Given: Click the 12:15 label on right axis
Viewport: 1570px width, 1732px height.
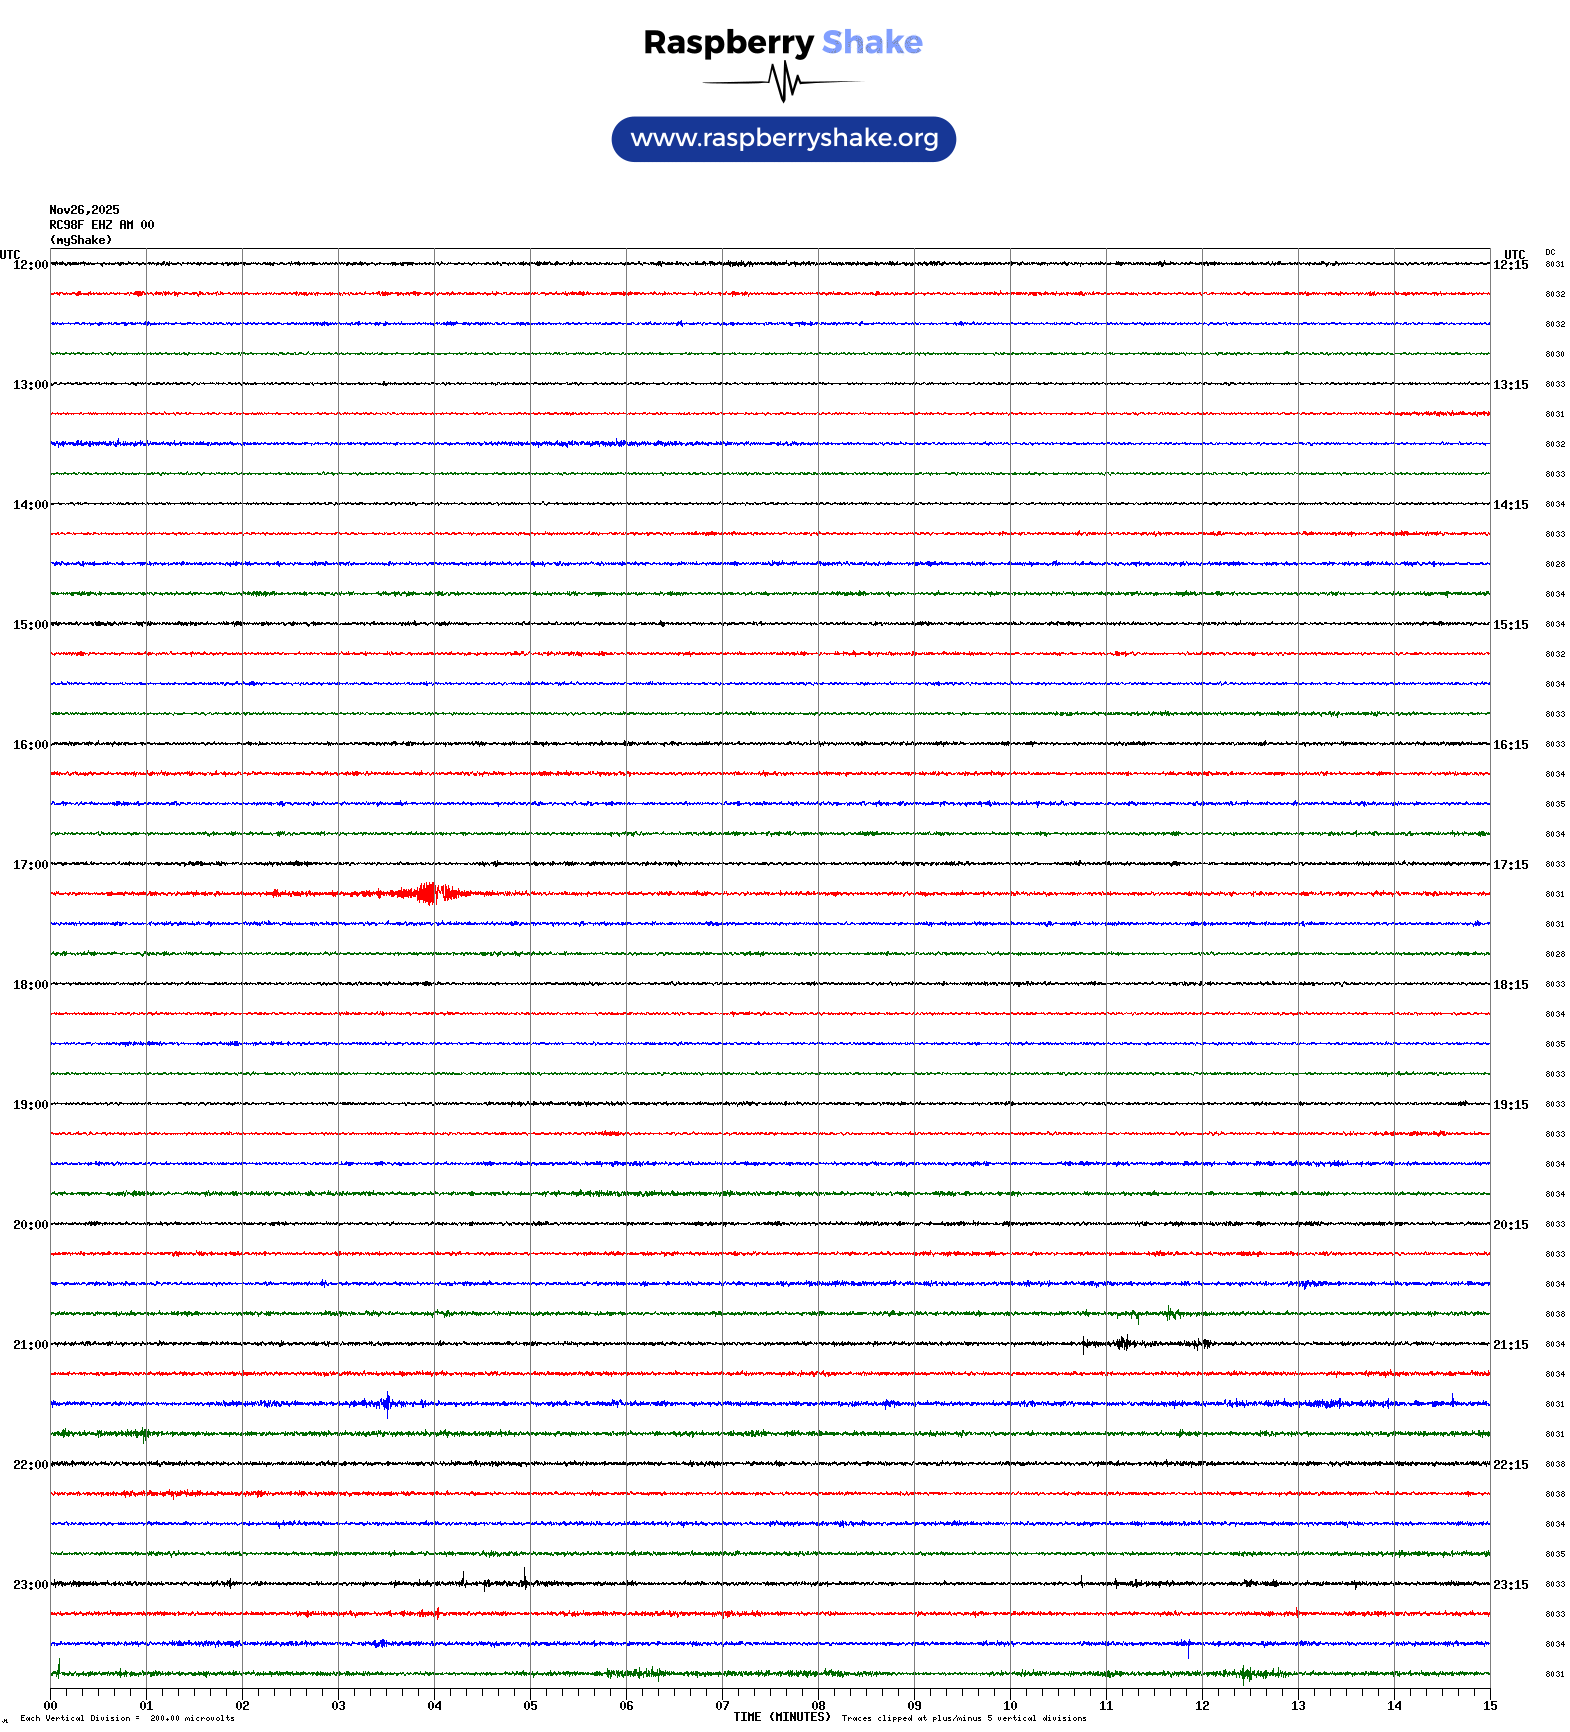Looking at the screenshot, I should tap(1510, 265).
